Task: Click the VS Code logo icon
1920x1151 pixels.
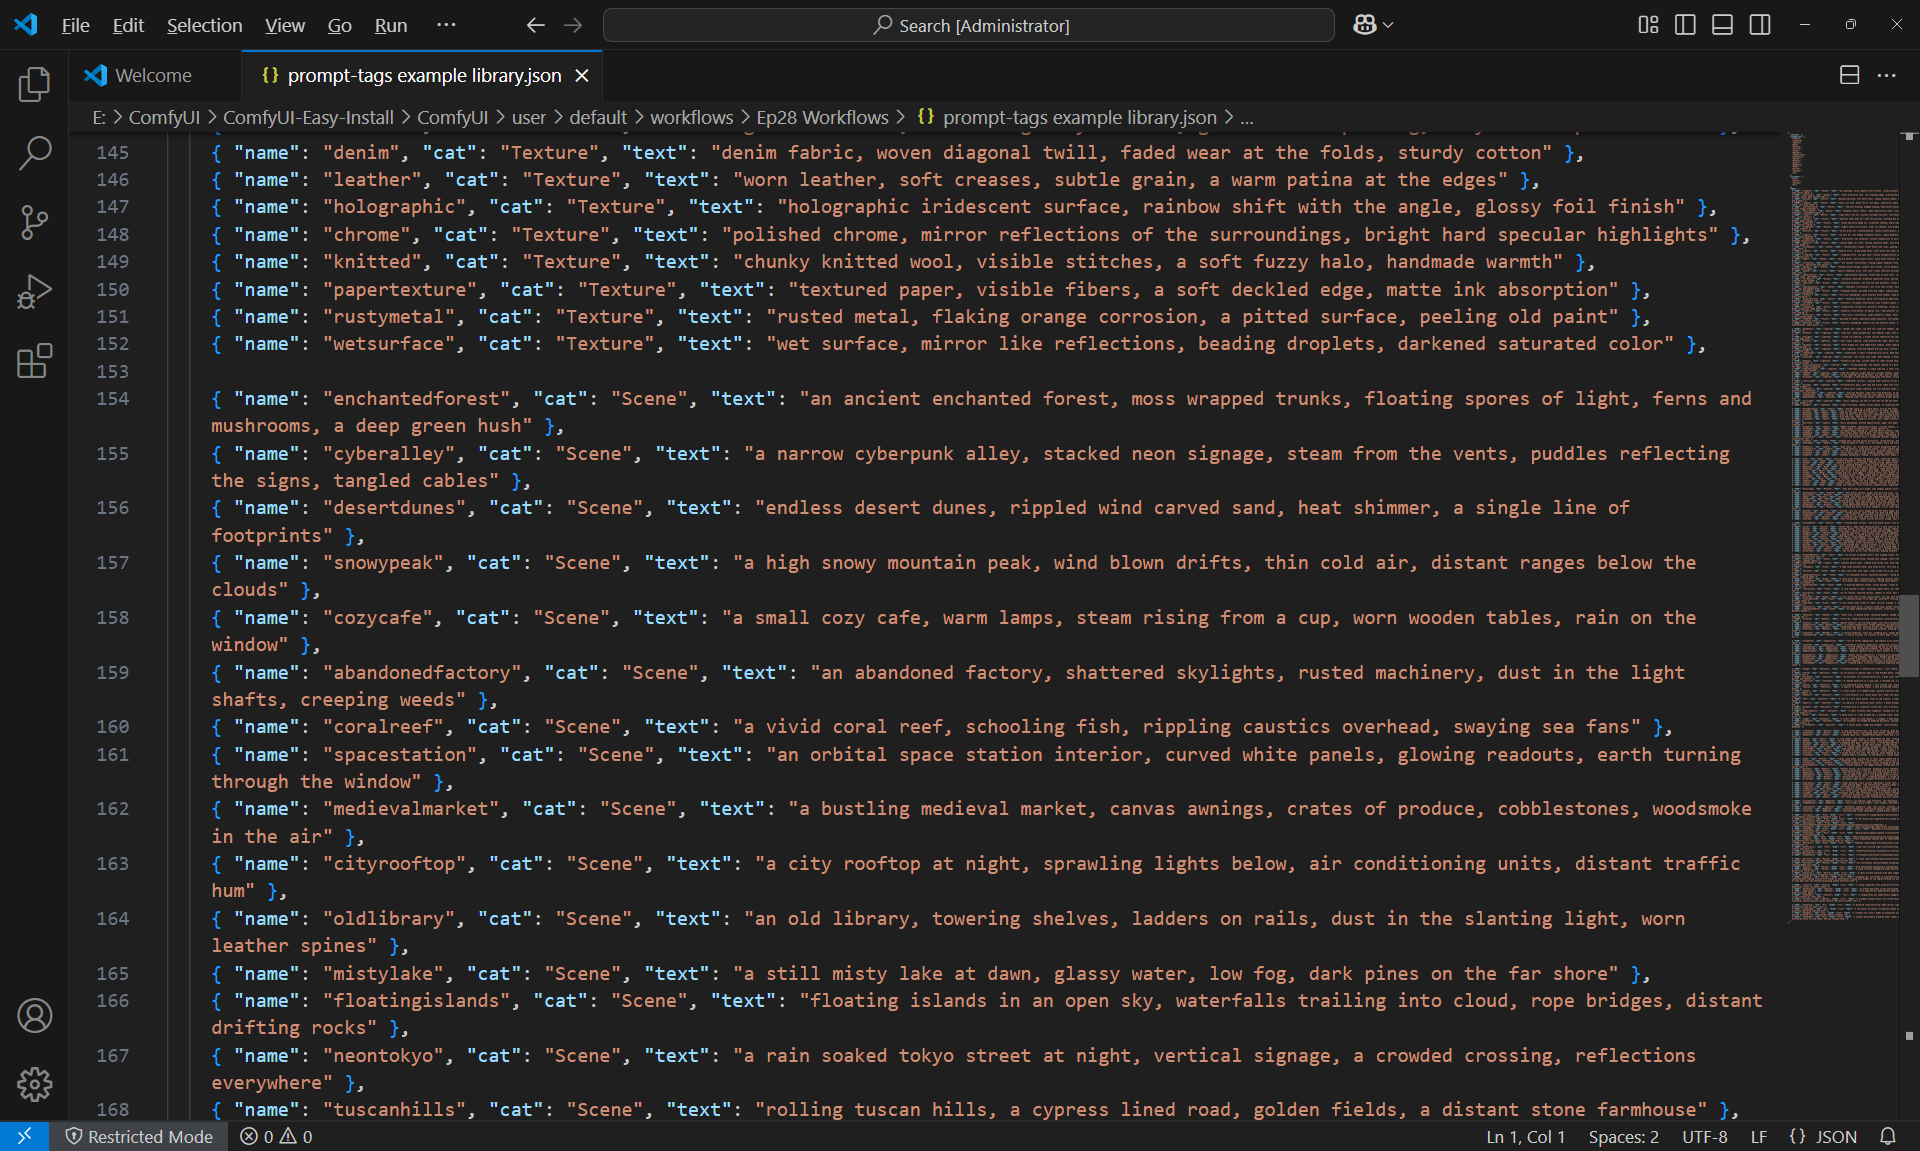Action: [26, 25]
